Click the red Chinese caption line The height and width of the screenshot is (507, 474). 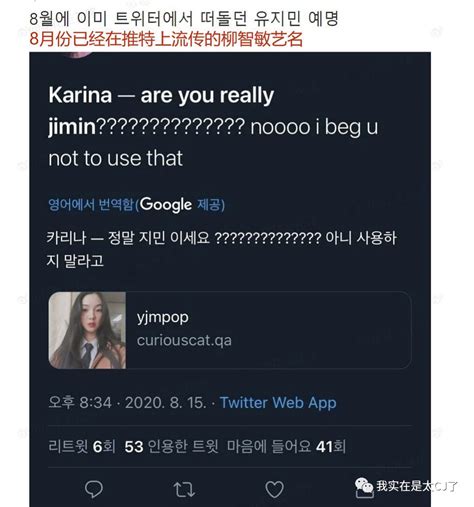(x=166, y=39)
